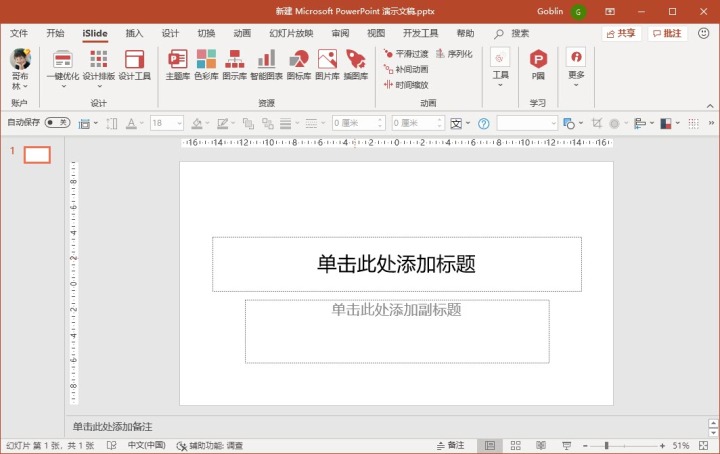The height and width of the screenshot is (454, 720).
Task: Open the help question mark icon
Action: pyautogui.click(x=484, y=123)
